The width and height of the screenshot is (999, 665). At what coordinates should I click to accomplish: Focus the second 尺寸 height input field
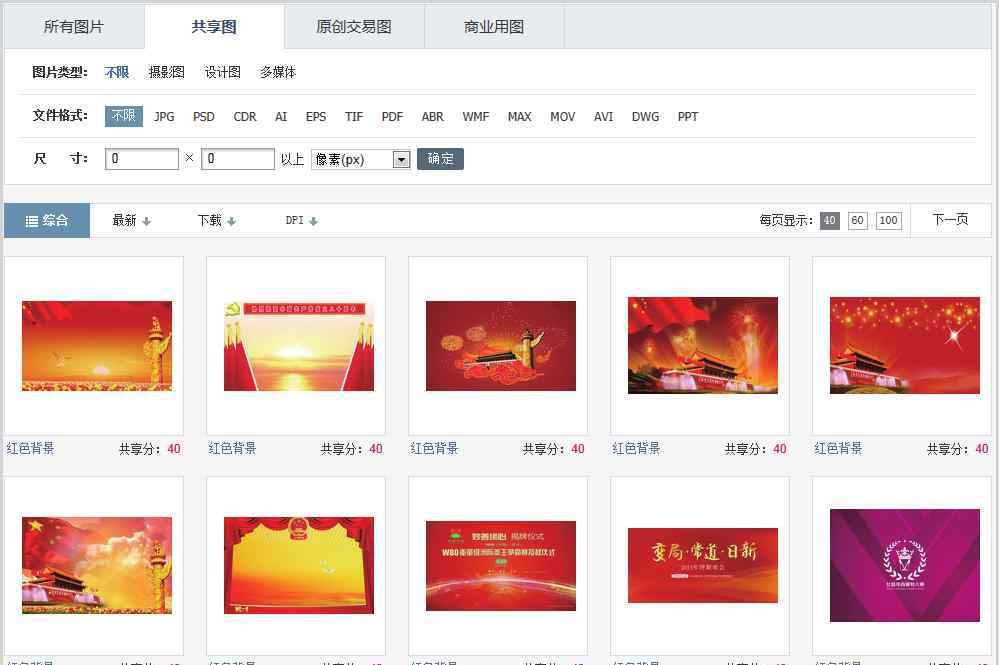click(x=238, y=159)
